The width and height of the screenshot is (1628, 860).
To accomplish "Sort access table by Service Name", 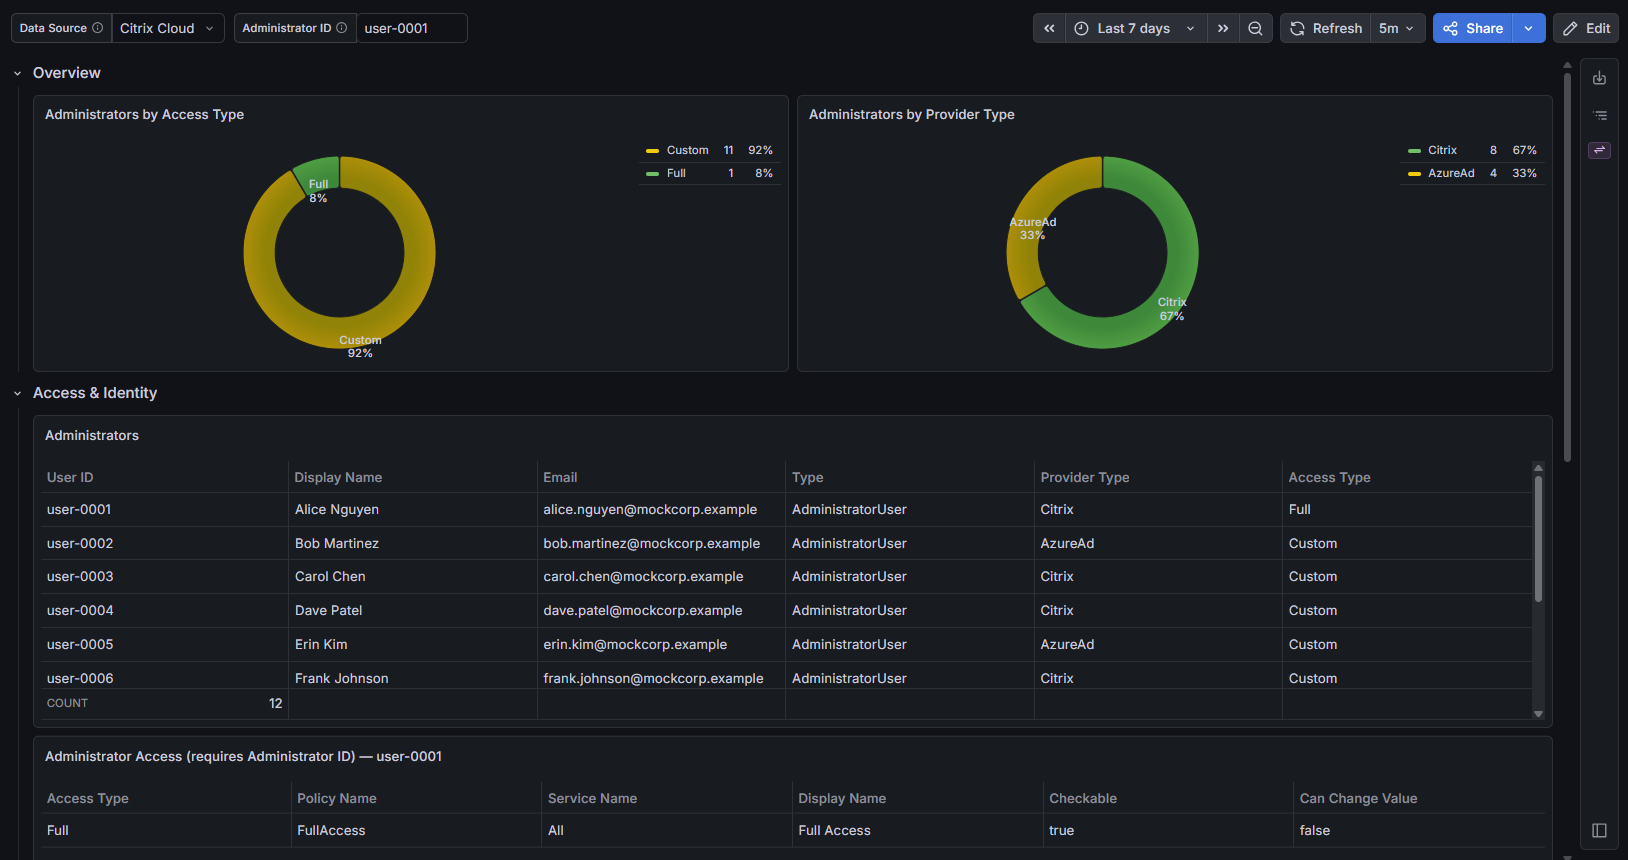I will point(592,798).
